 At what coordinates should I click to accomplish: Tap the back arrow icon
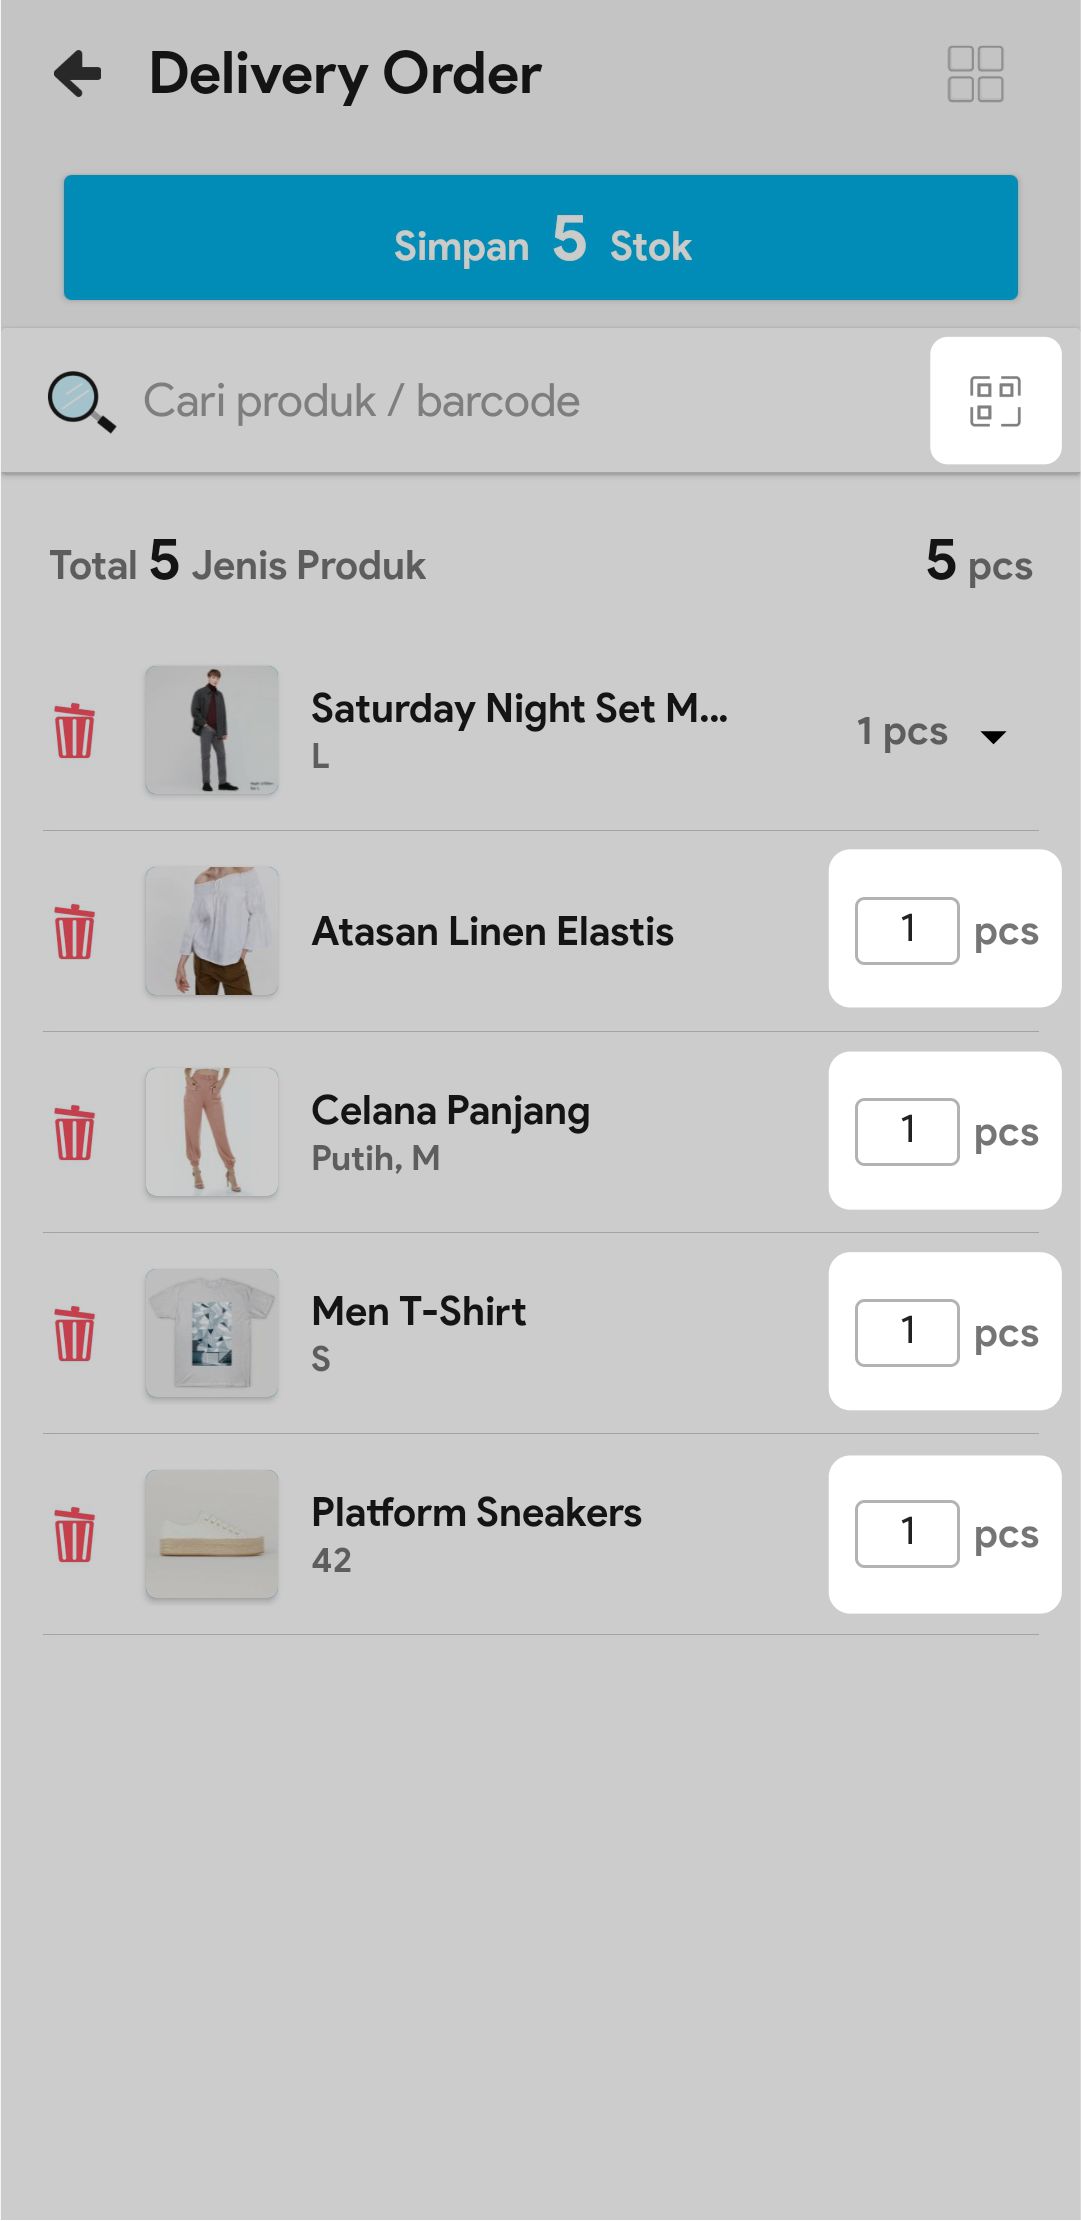coord(78,74)
